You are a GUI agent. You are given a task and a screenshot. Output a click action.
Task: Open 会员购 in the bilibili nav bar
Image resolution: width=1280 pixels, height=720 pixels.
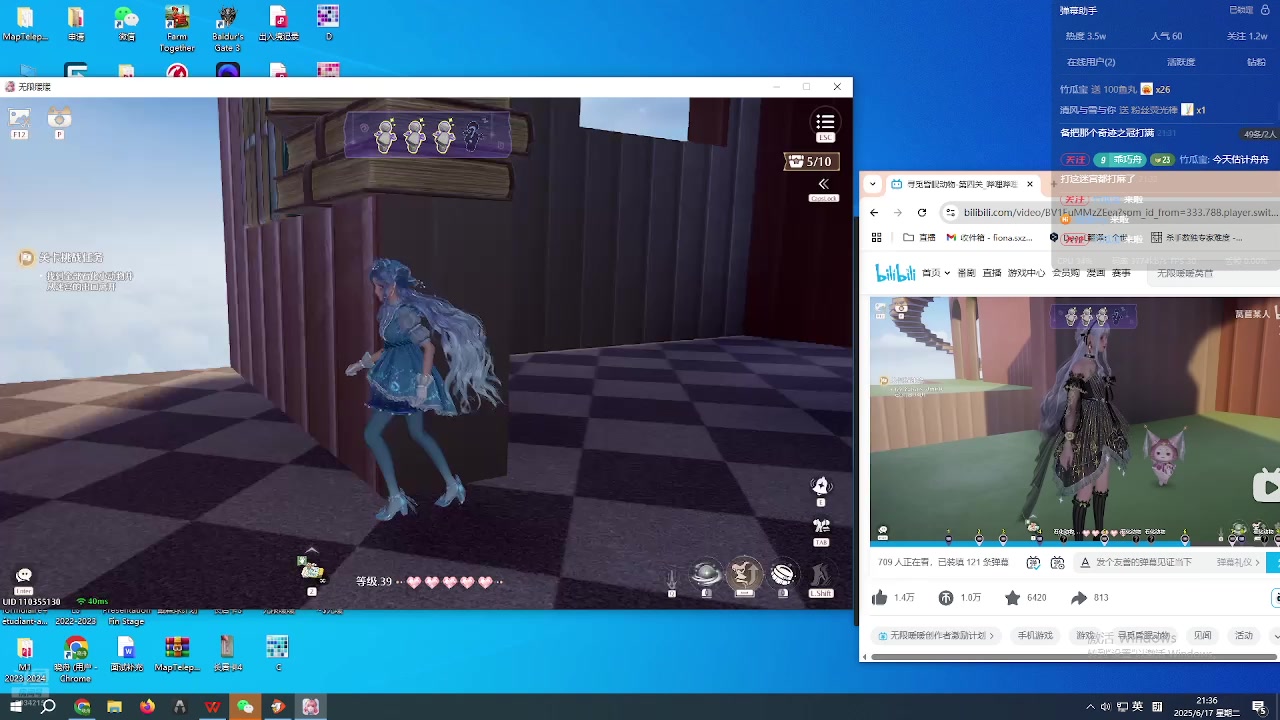click(x=1066, y=273)
